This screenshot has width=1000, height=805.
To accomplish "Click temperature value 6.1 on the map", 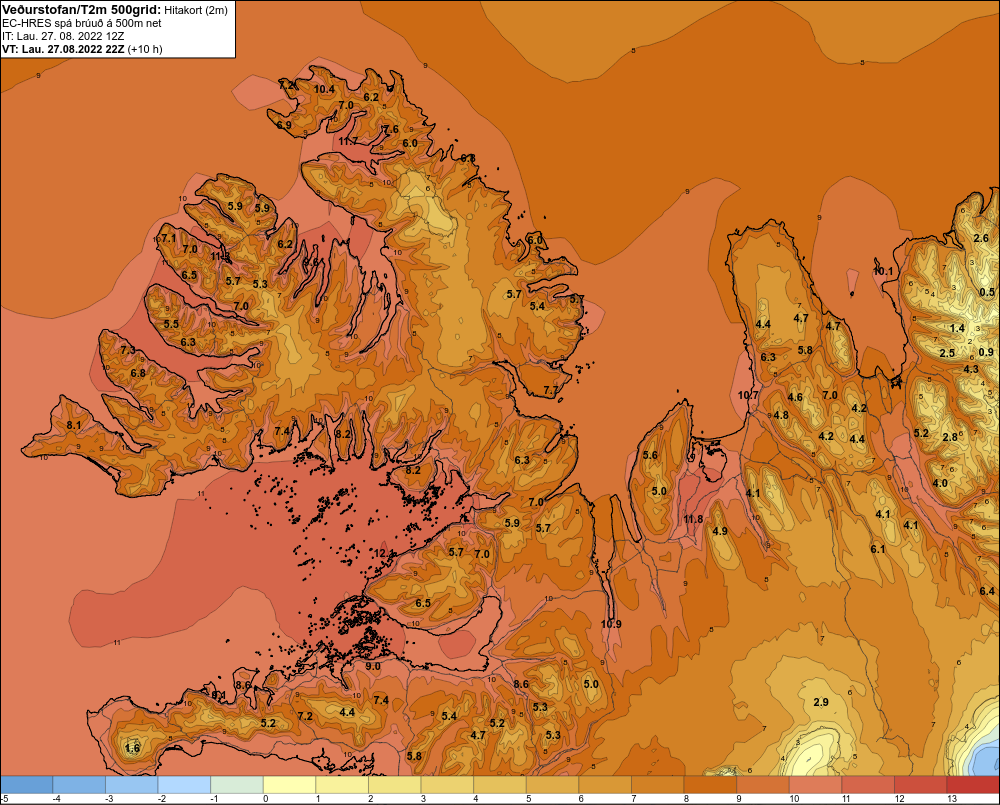I will [878, 549].
